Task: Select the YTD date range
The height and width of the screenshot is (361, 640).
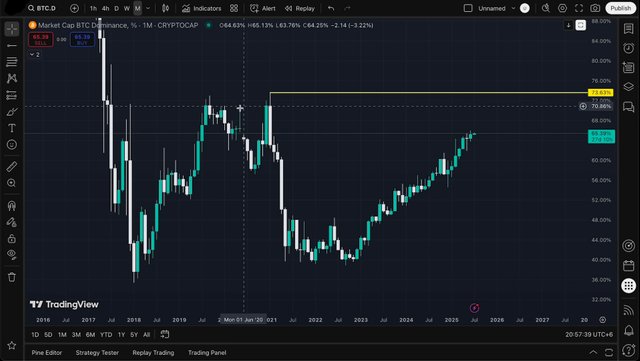Action: click(x=106, y=334)
